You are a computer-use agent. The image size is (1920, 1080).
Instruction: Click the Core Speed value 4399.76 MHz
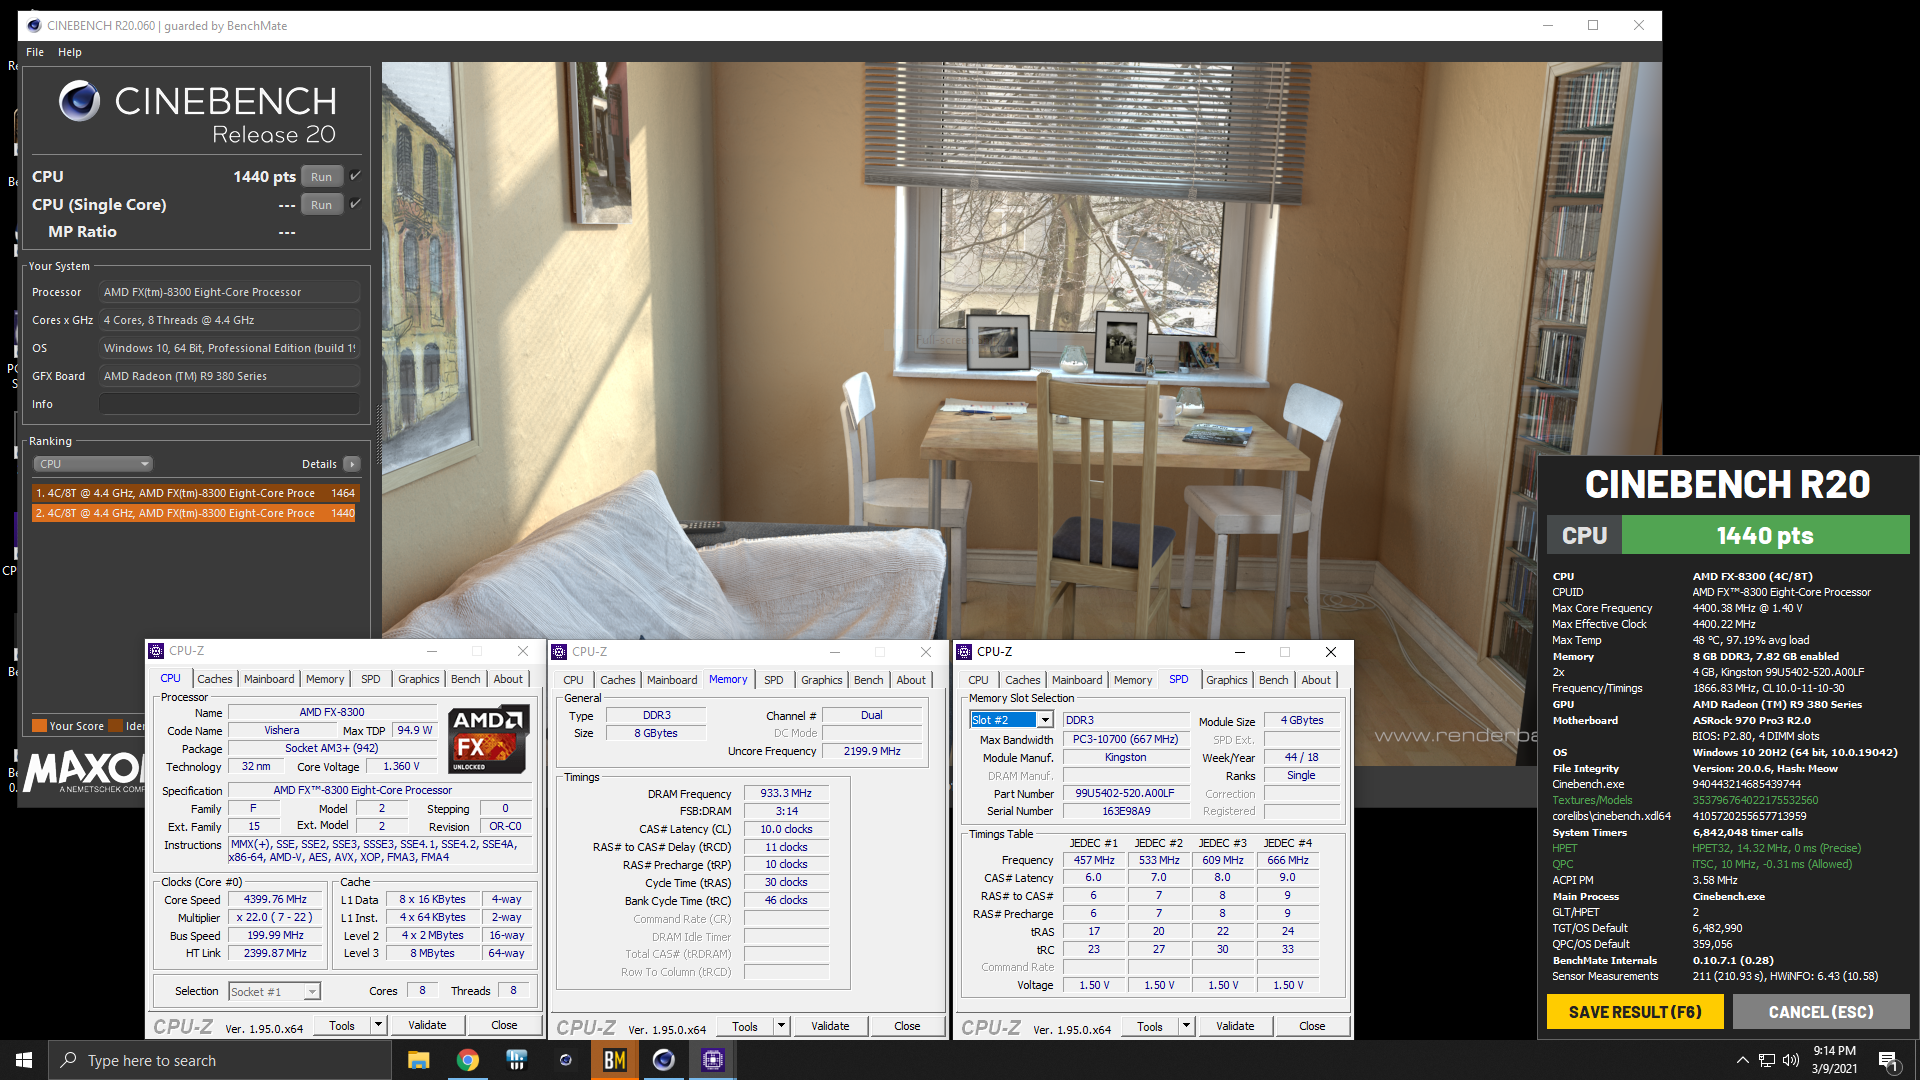pyautogui.click(x=275, y=899)
